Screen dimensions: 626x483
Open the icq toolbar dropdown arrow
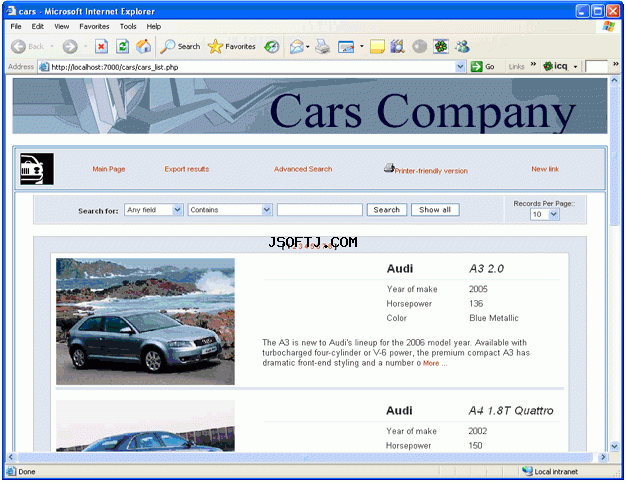coord(575,67)
